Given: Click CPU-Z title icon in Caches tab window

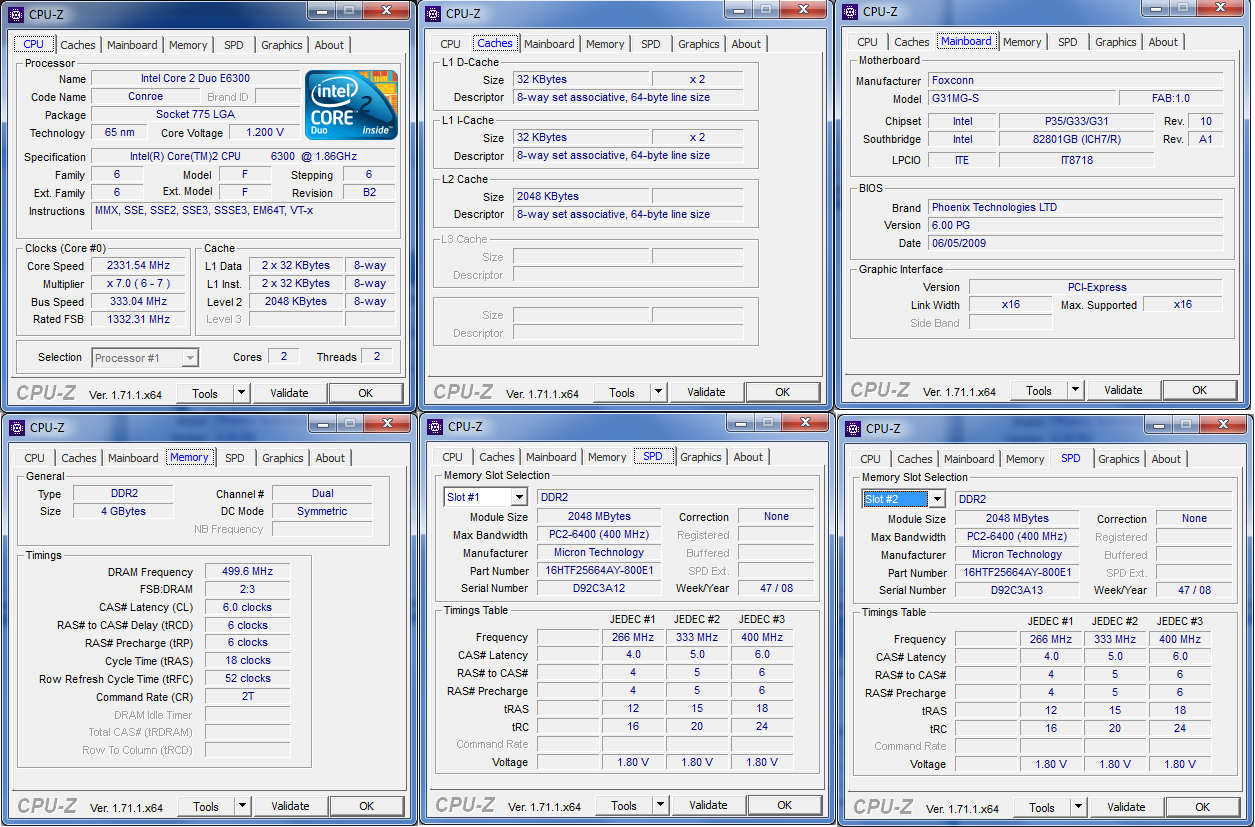Looking at the screenshot, I should [x=433, y=13].
